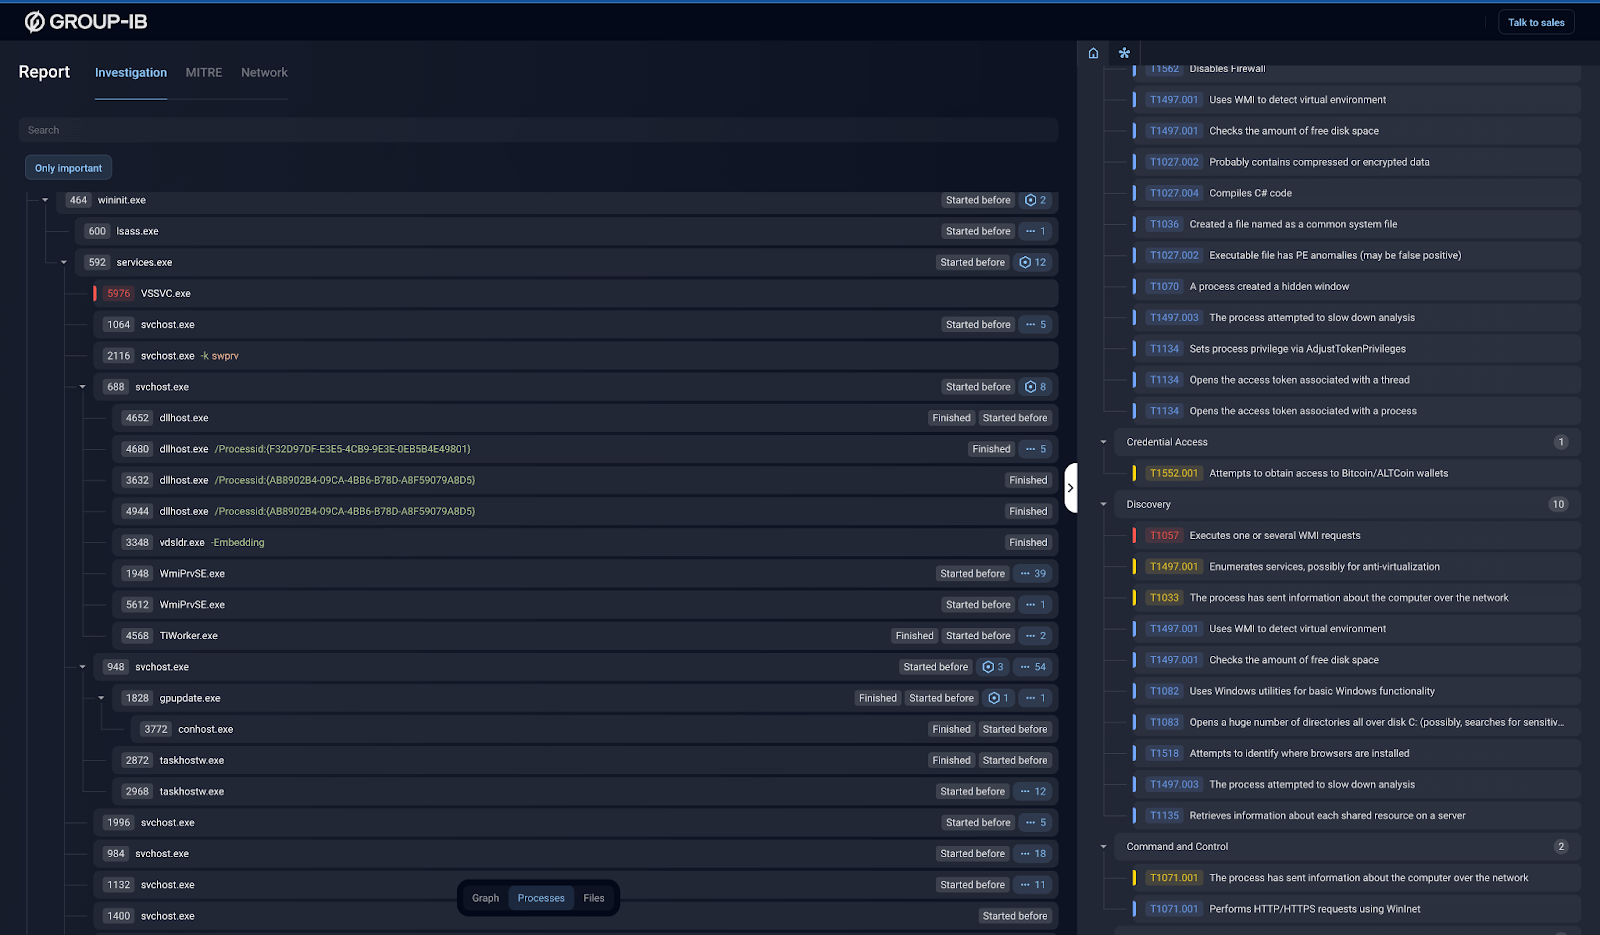Viewport: 1600px width, 935px height.
Task: Collapse the wininit.exe process tree
Action: pos(44,200)
